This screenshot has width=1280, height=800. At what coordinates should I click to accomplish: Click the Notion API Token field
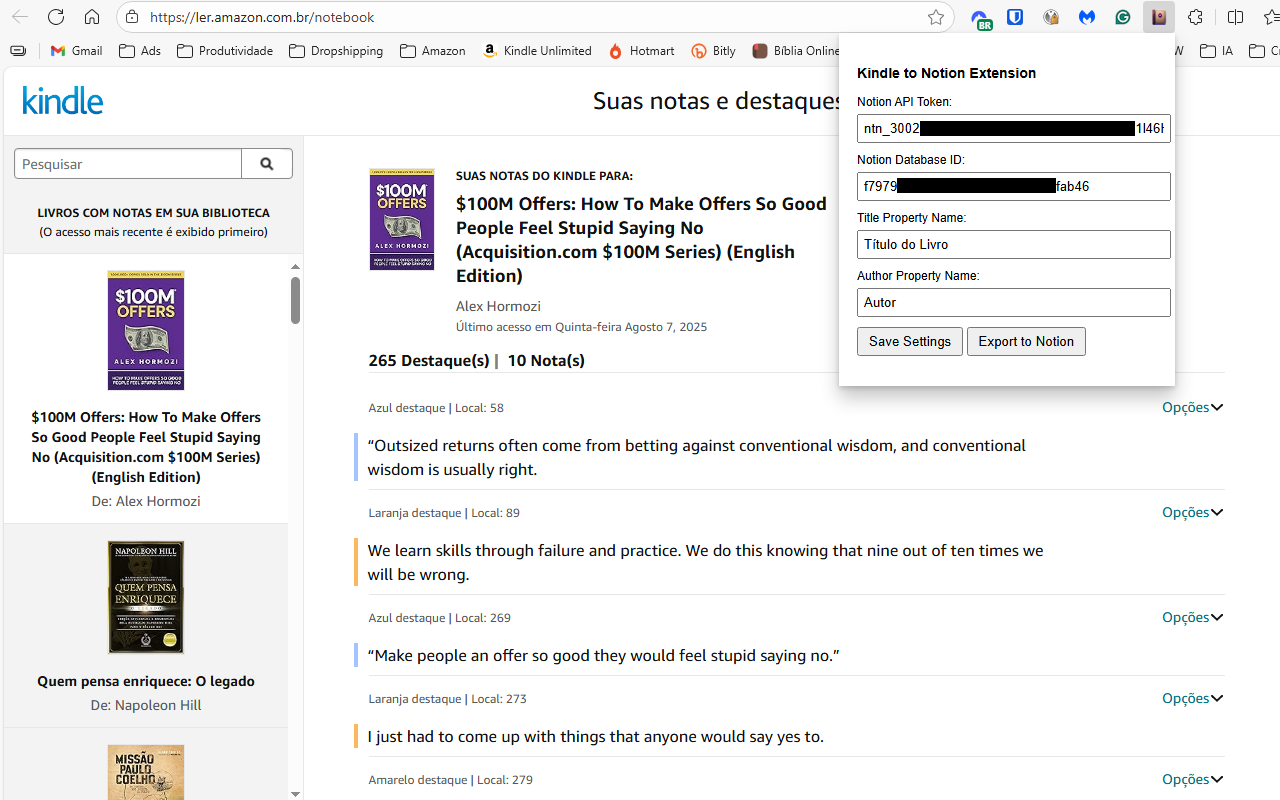point(1014,129)
